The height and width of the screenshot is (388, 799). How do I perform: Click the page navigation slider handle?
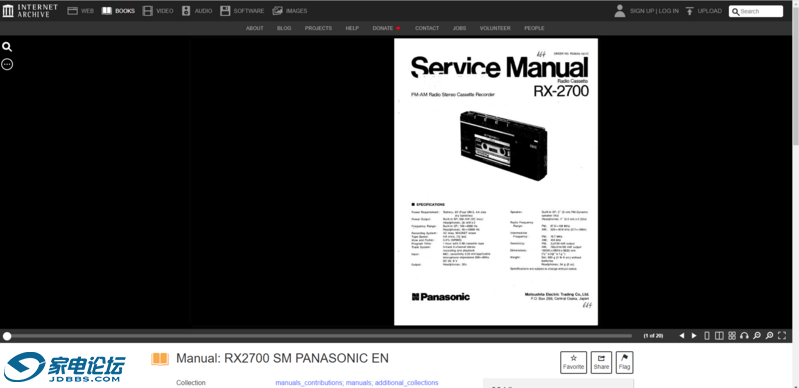(7, 336)
